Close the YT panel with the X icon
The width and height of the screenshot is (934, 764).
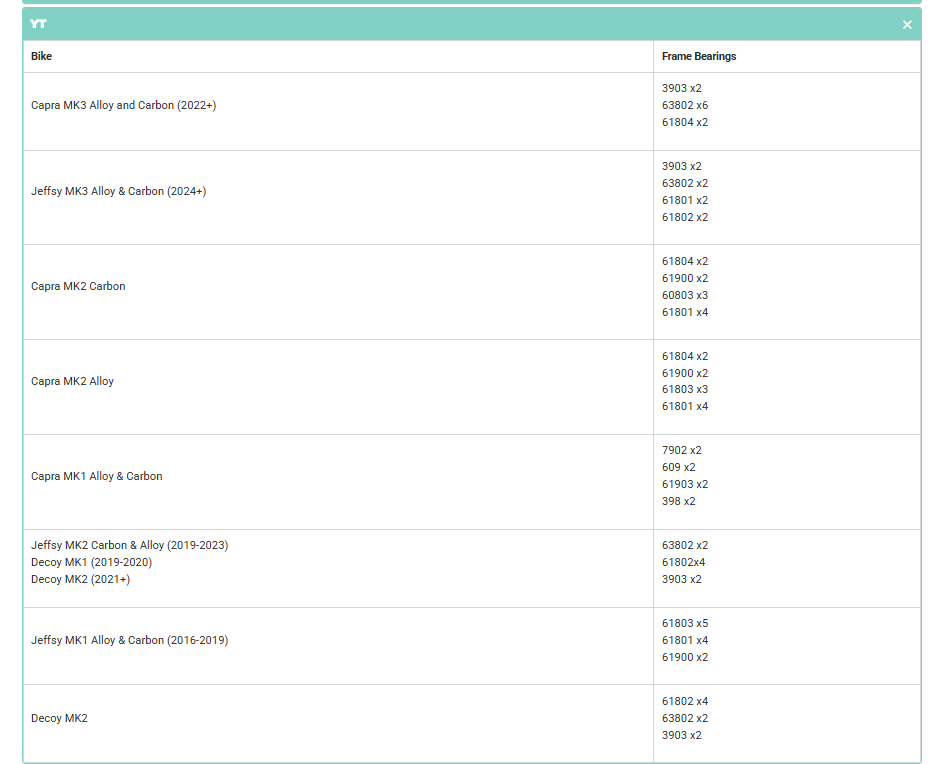[x=907, y=25]
